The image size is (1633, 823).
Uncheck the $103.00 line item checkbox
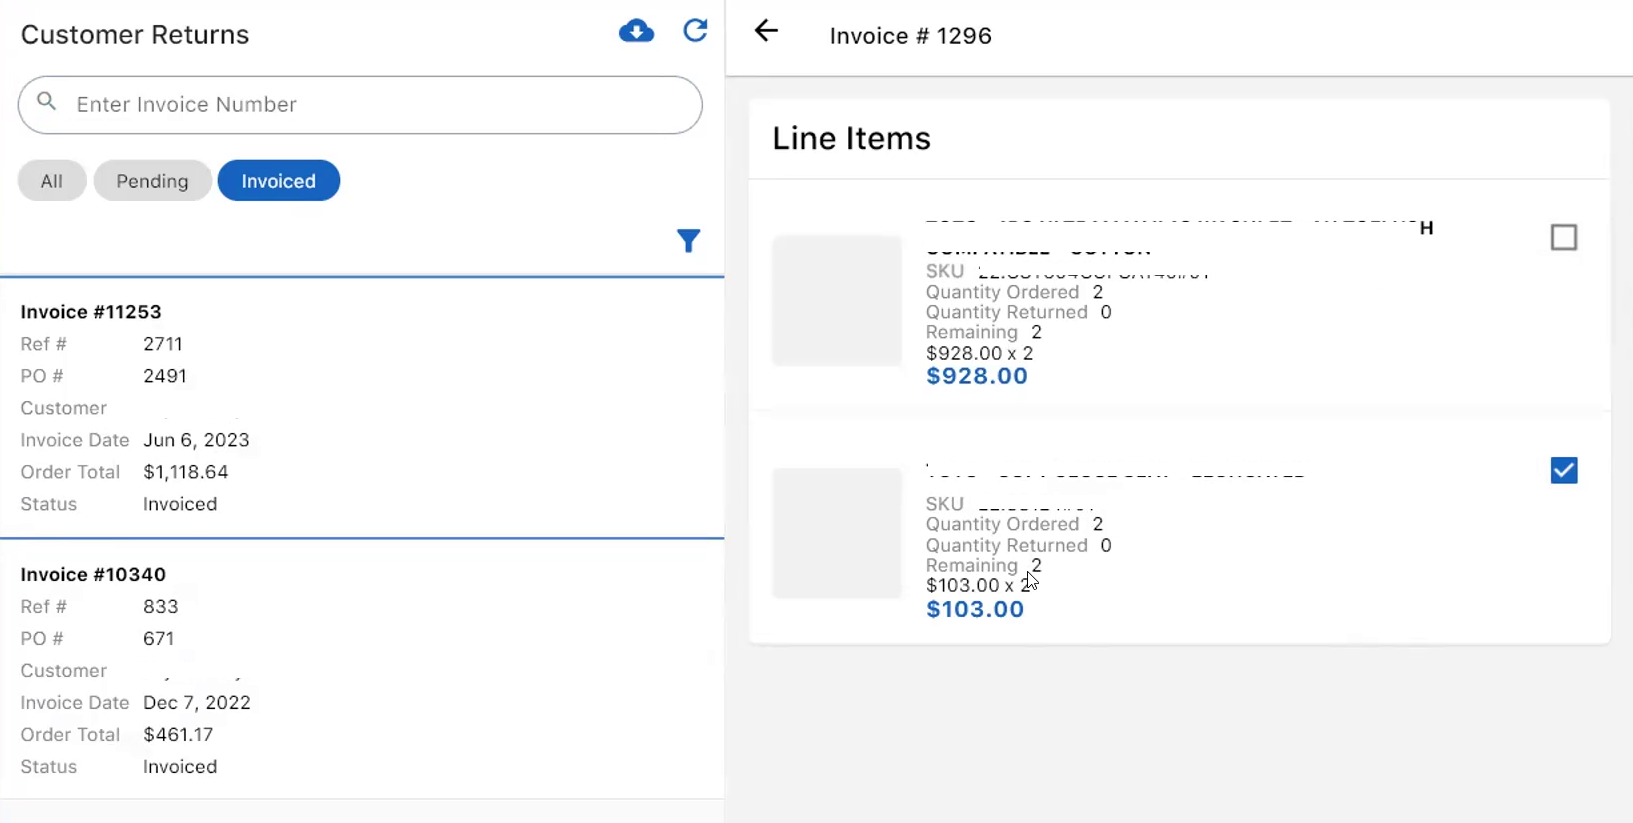[1563, 471]
